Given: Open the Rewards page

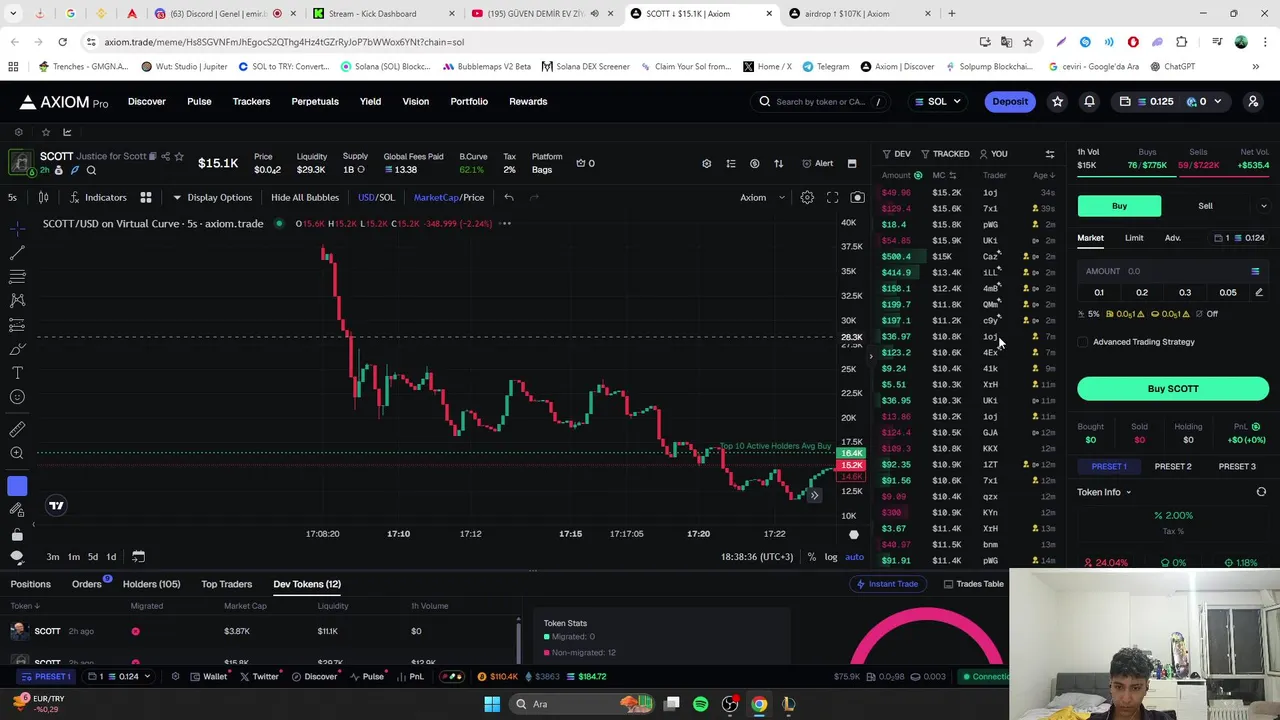Looking at the screenshot, I should click(x=528, y=101).
